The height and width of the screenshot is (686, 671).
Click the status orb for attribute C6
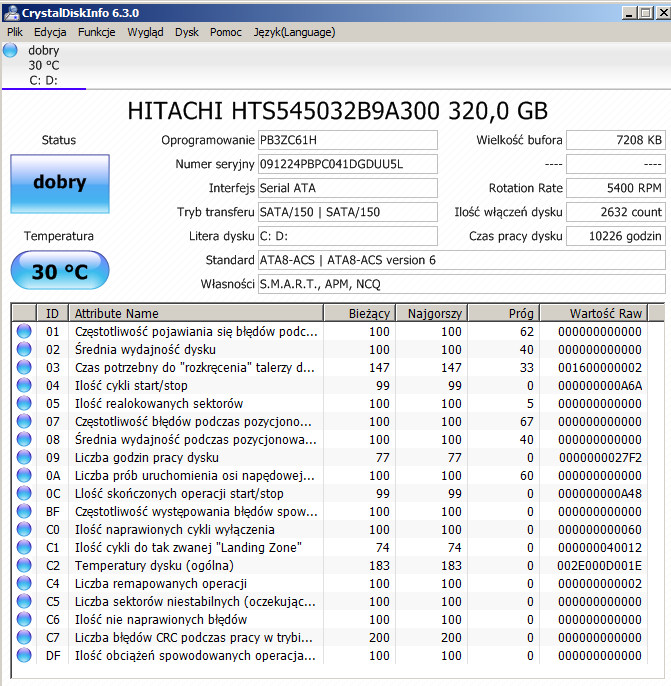tap(24, 619)
